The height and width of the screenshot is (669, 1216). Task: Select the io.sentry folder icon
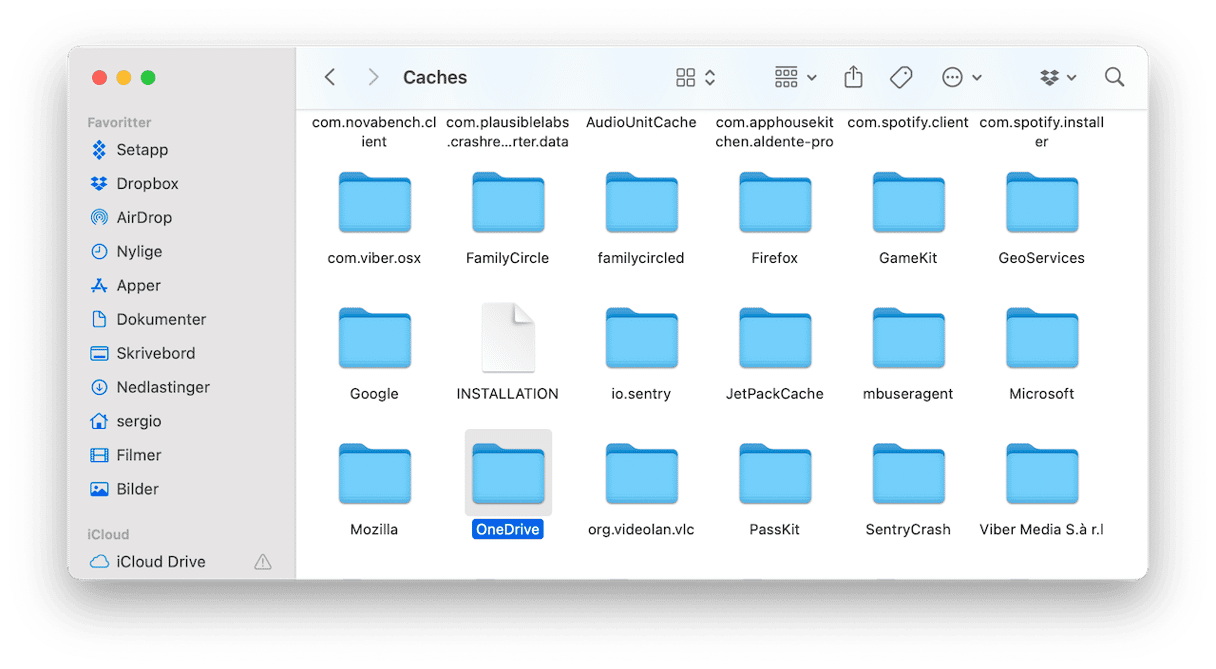[x=641, y=339]
